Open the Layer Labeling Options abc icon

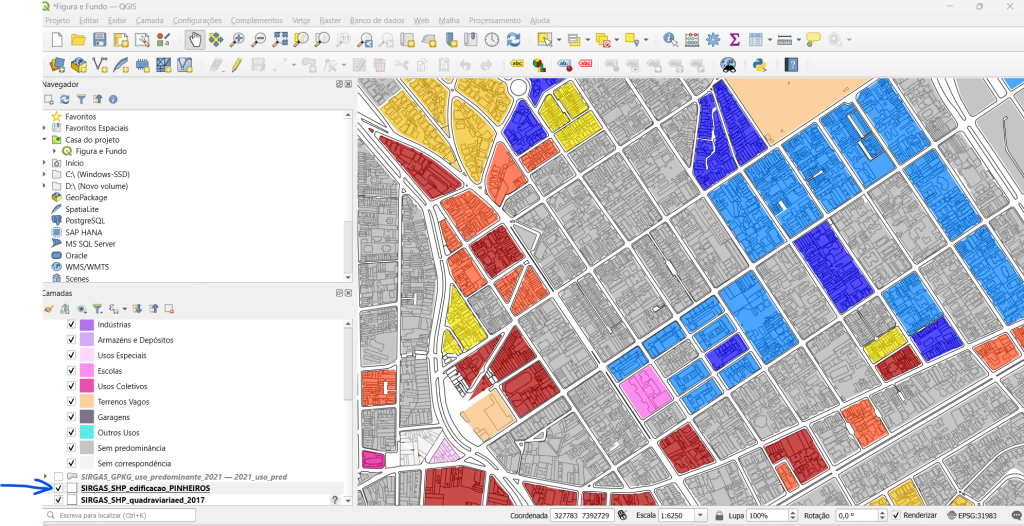517,64
